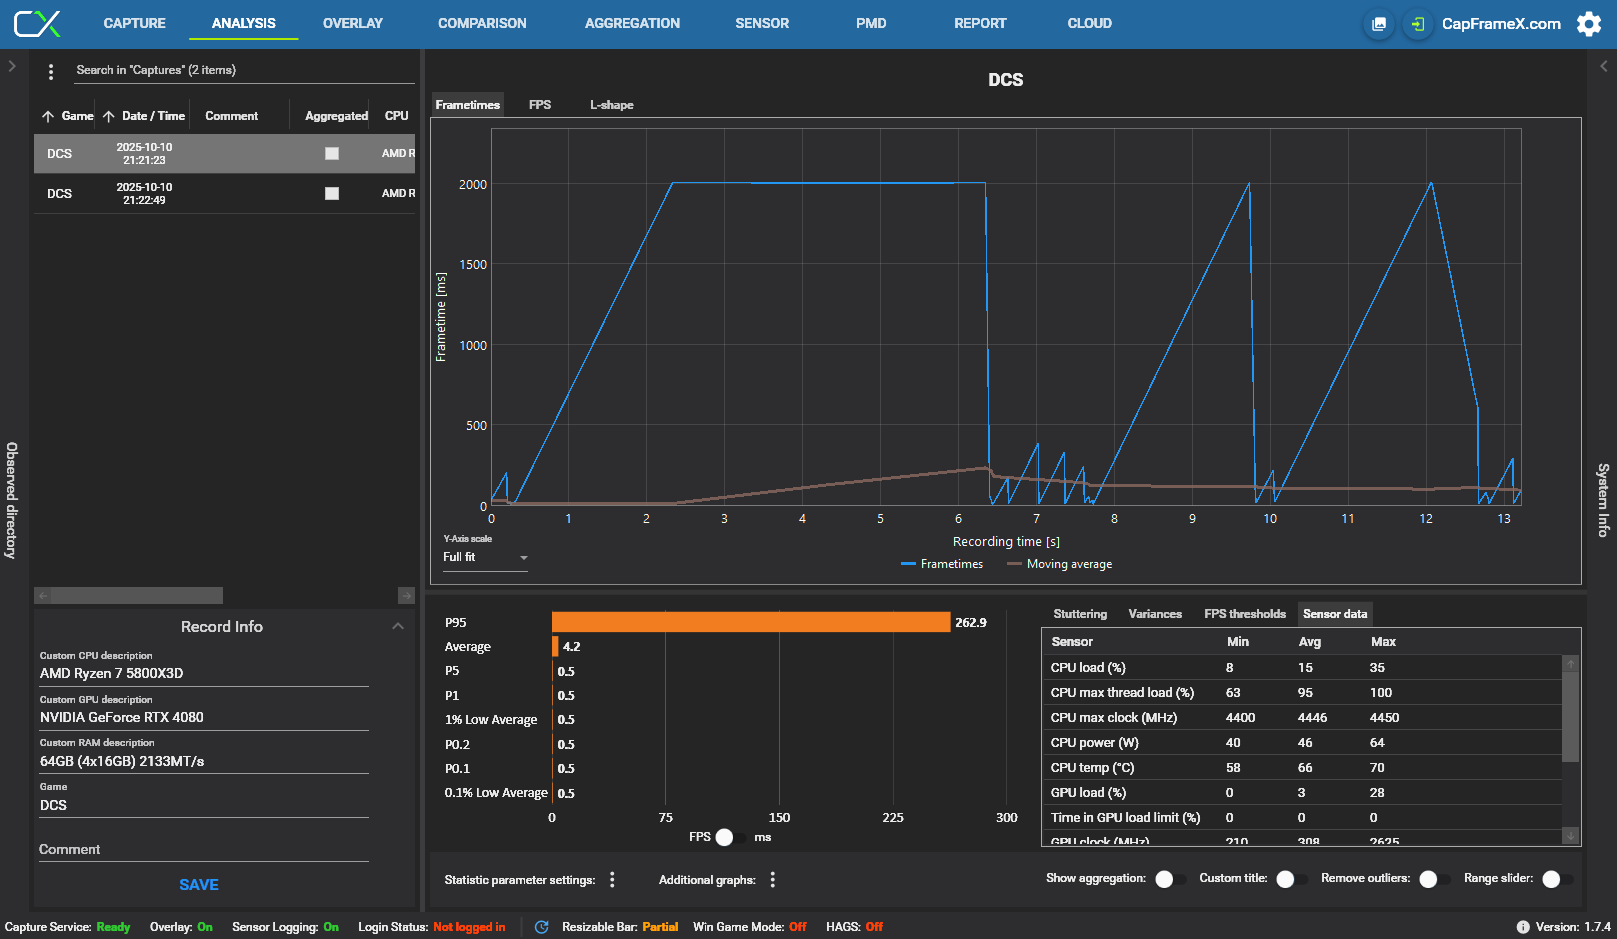
Task: Select the Sensor data tab
Action: pyautogui.click(x=1335, y=614)
